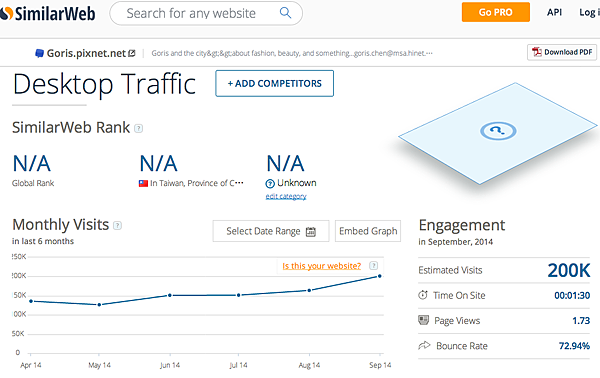Click the Go PRO button
The width and height of the screenshot is (600, 378).
click(496, 12)
